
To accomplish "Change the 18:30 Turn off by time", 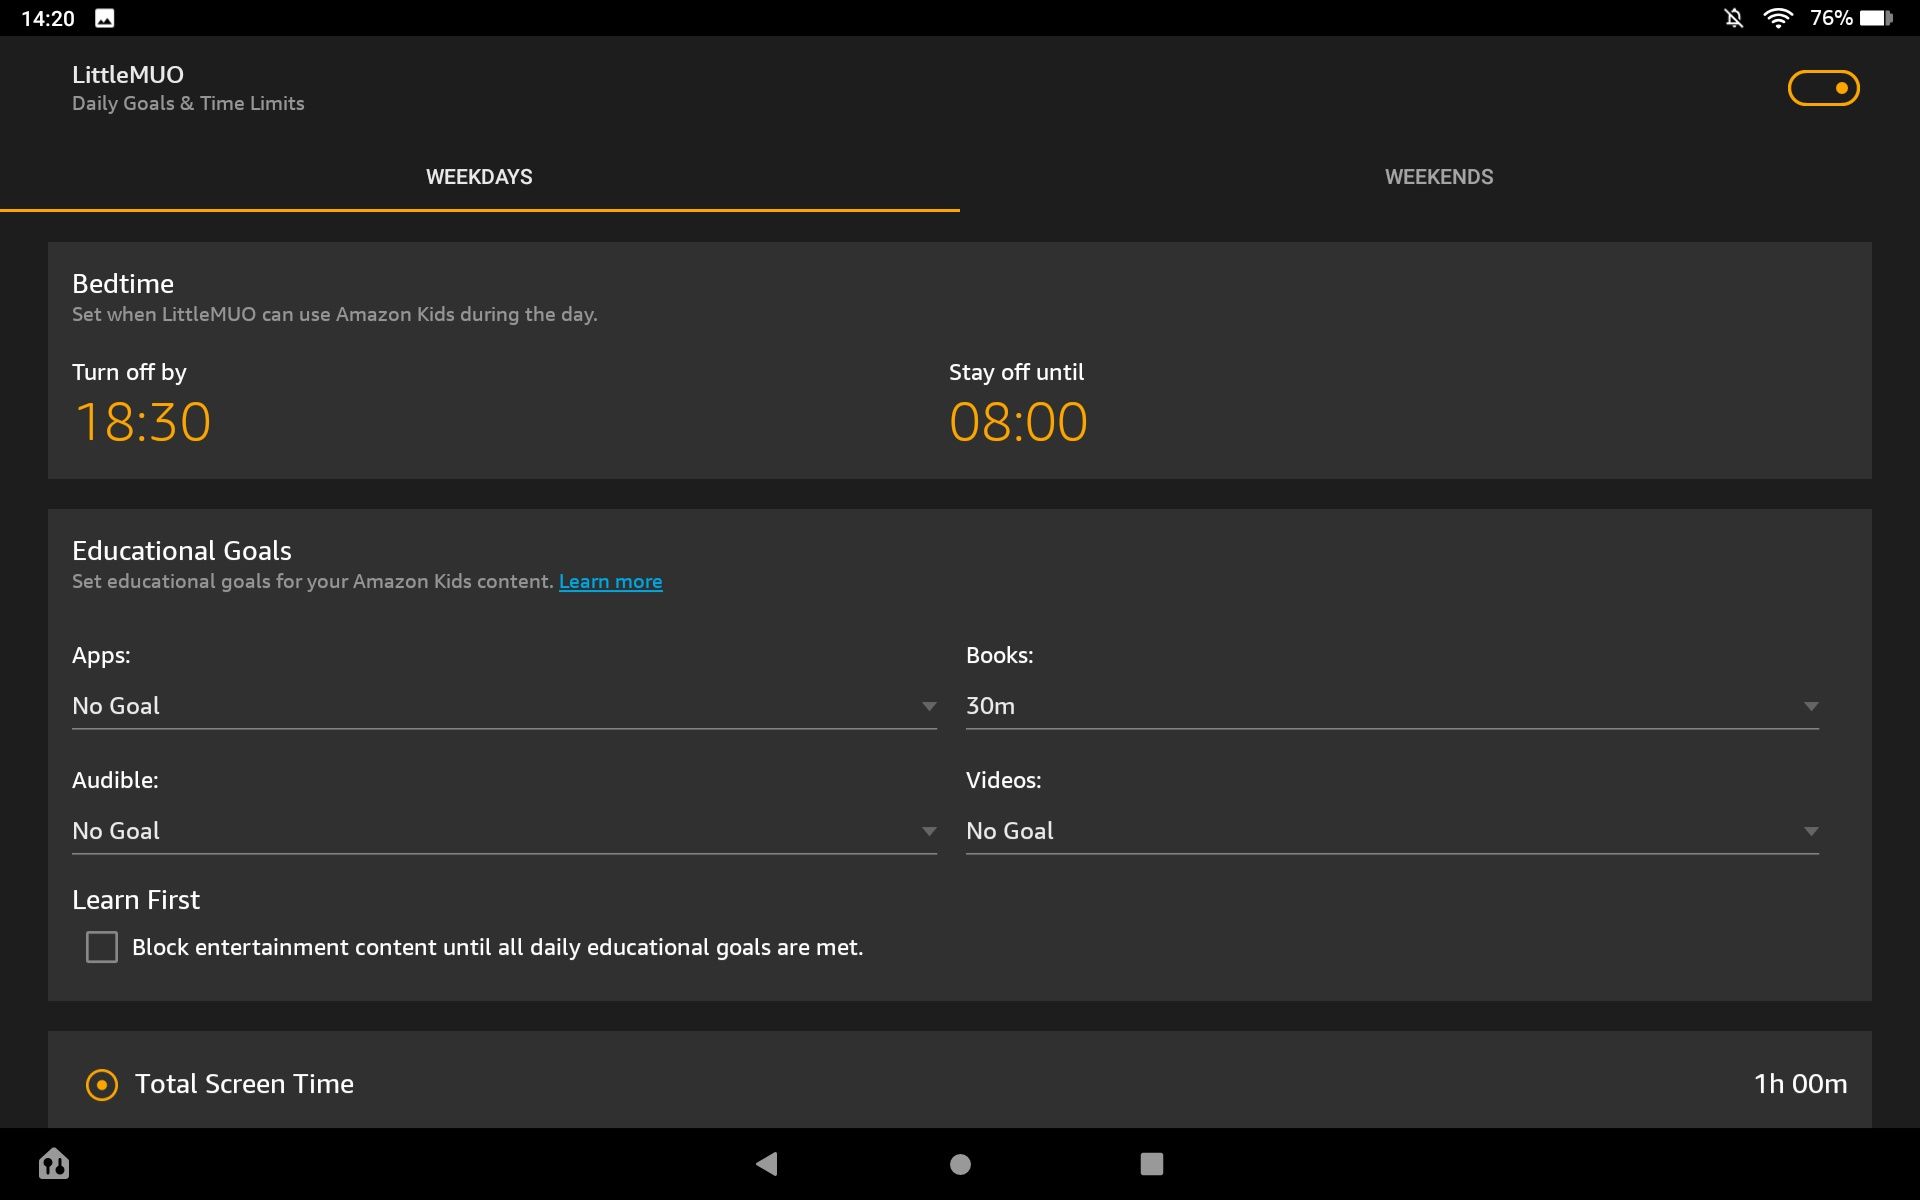I will coord(143,422).
